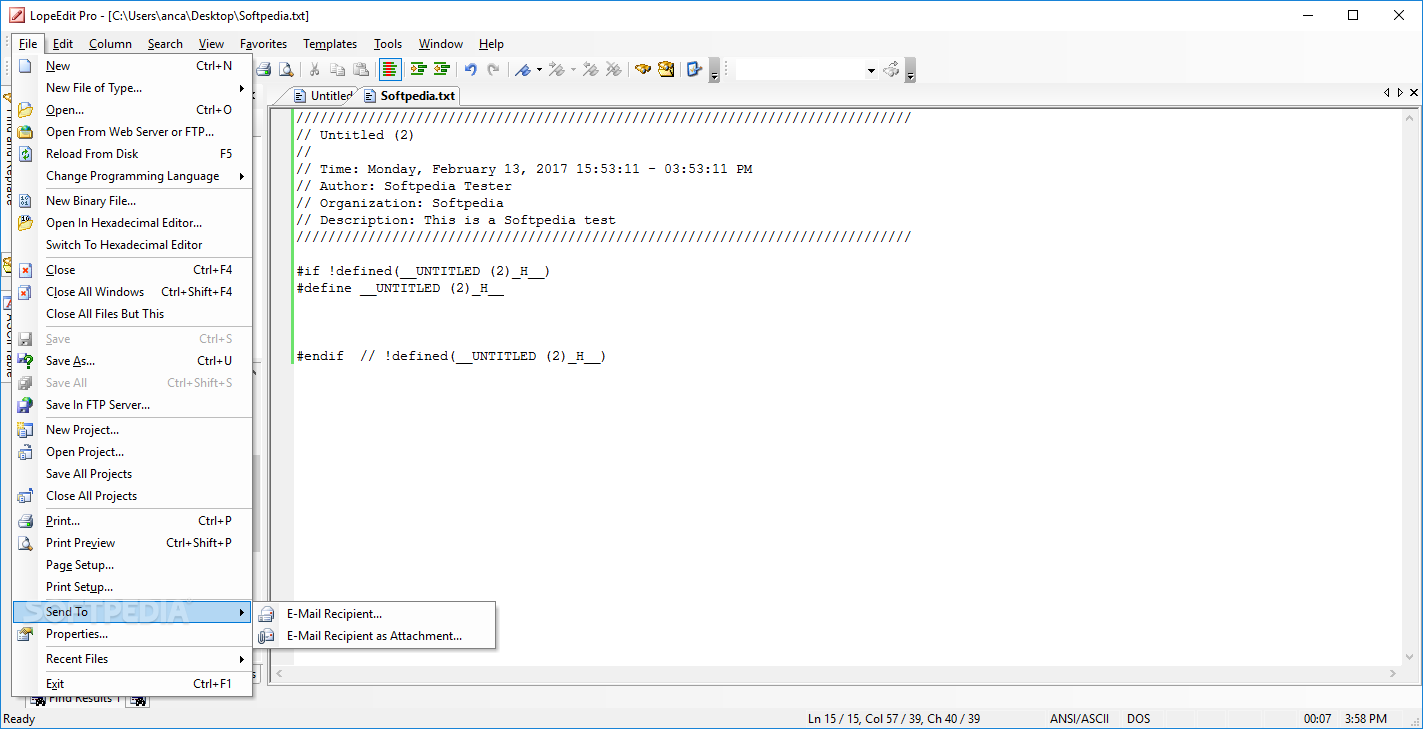Choose Print Setup...
This screenshot has width=1423, height=729.
tap(132, 587)
